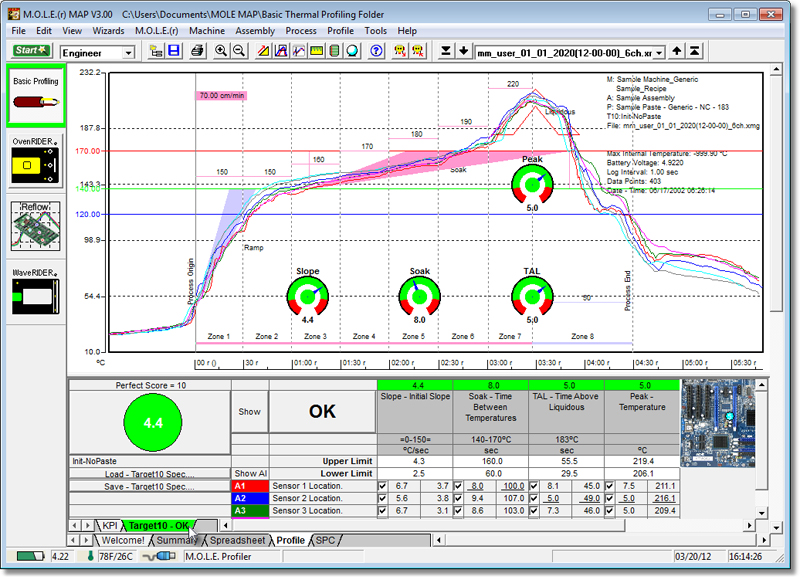Open the Assembly menu
The width and height of the screenshot is (800, 578).
pyautogui.click(x=255, y=31)
